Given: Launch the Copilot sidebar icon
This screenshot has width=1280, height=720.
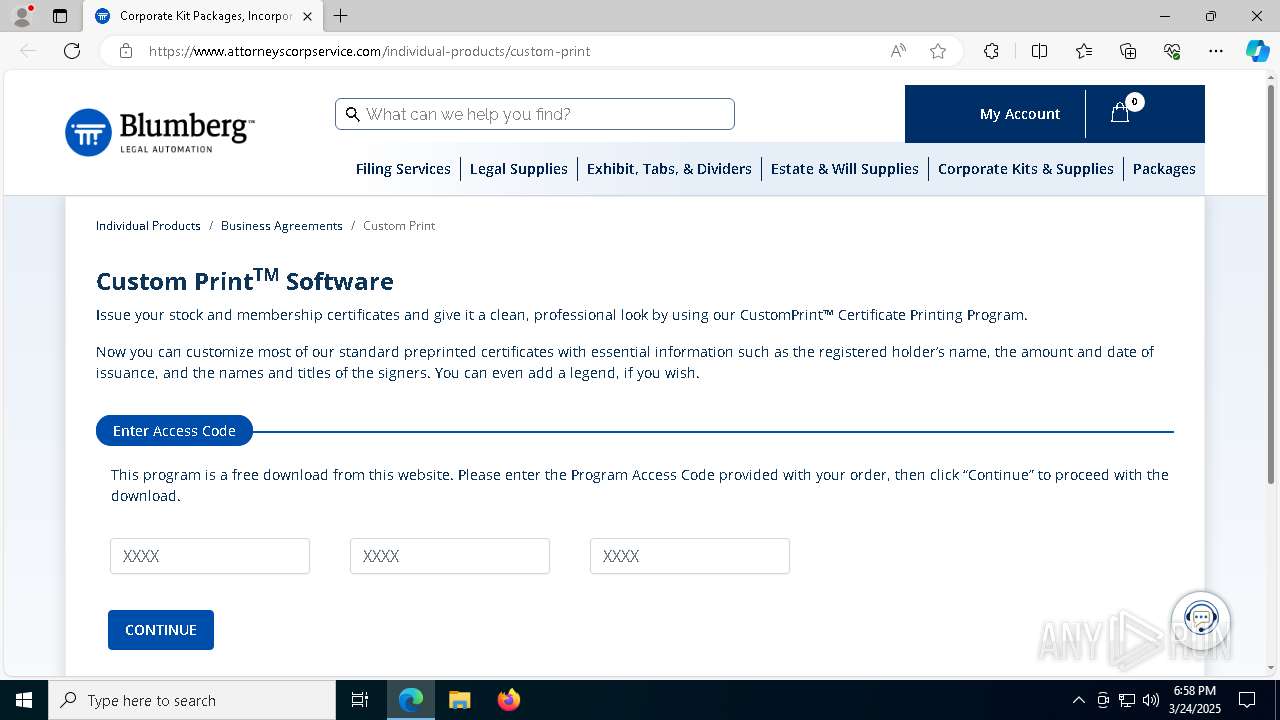Looking at the screenshot, I should pos(1257,51).
